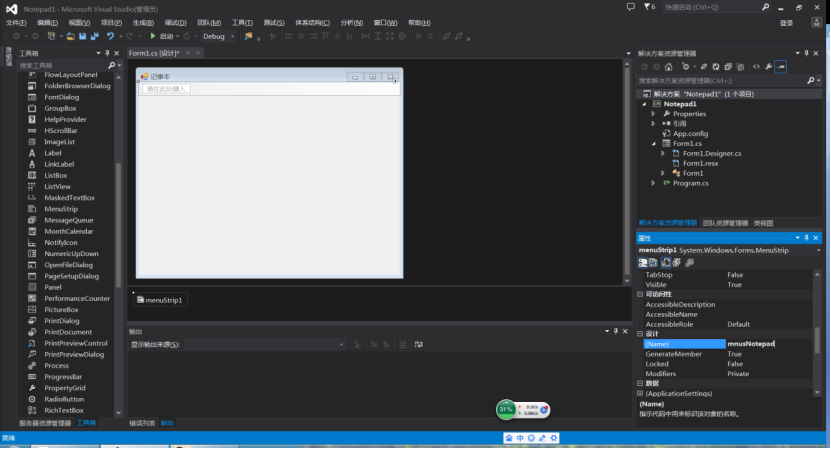Screen dimensions: 831x449
Task: Click the notifications flag icon
Action: coord(647,7)
